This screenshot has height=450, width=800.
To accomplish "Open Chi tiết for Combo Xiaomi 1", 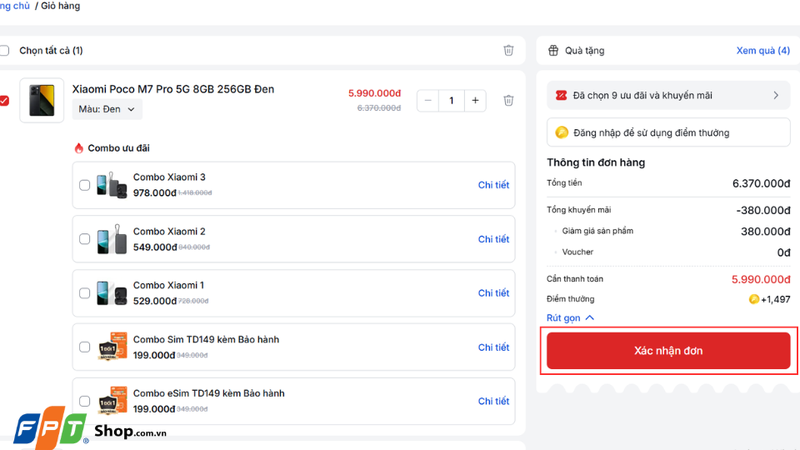I will (x=493, y=293).
